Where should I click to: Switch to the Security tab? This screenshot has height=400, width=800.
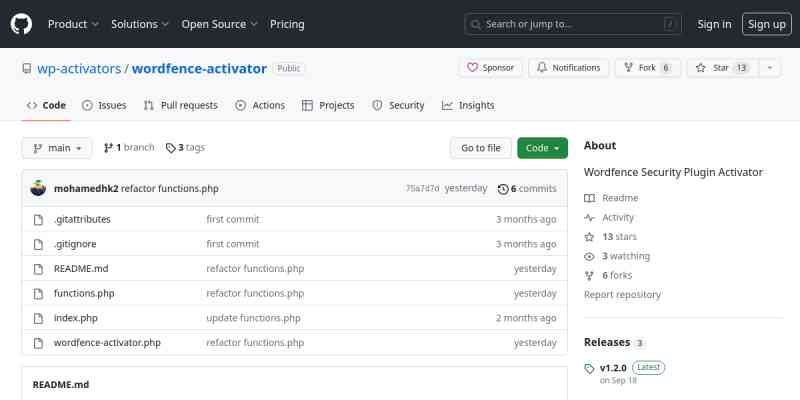398,105
